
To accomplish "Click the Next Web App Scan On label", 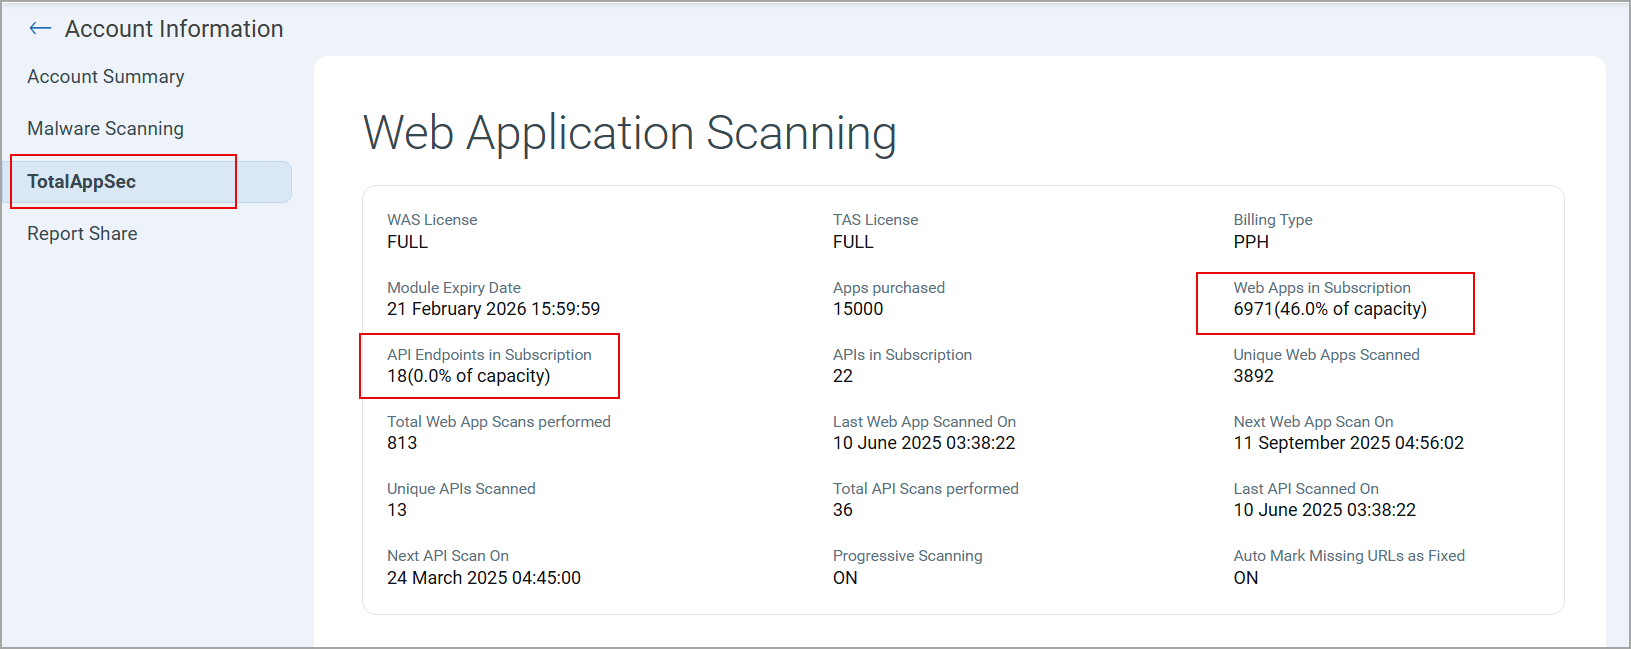I will [1313, 422].
